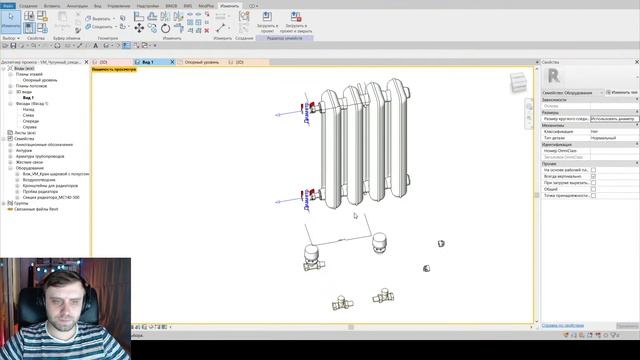The width and height of the screenshot is (640, 360).
Task: Select 'Связанные файлы Revit' in the browser
Action: 36,209
